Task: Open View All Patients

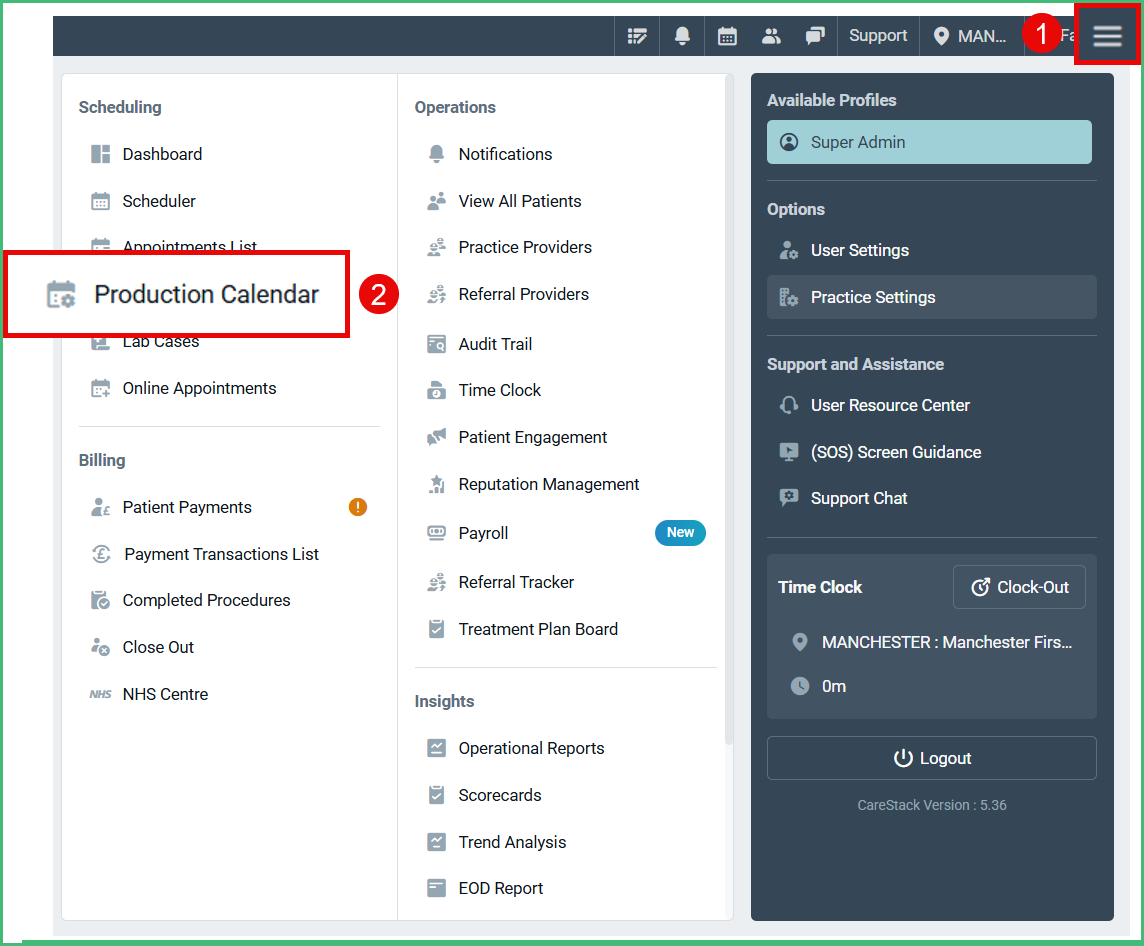Action: 520,201
